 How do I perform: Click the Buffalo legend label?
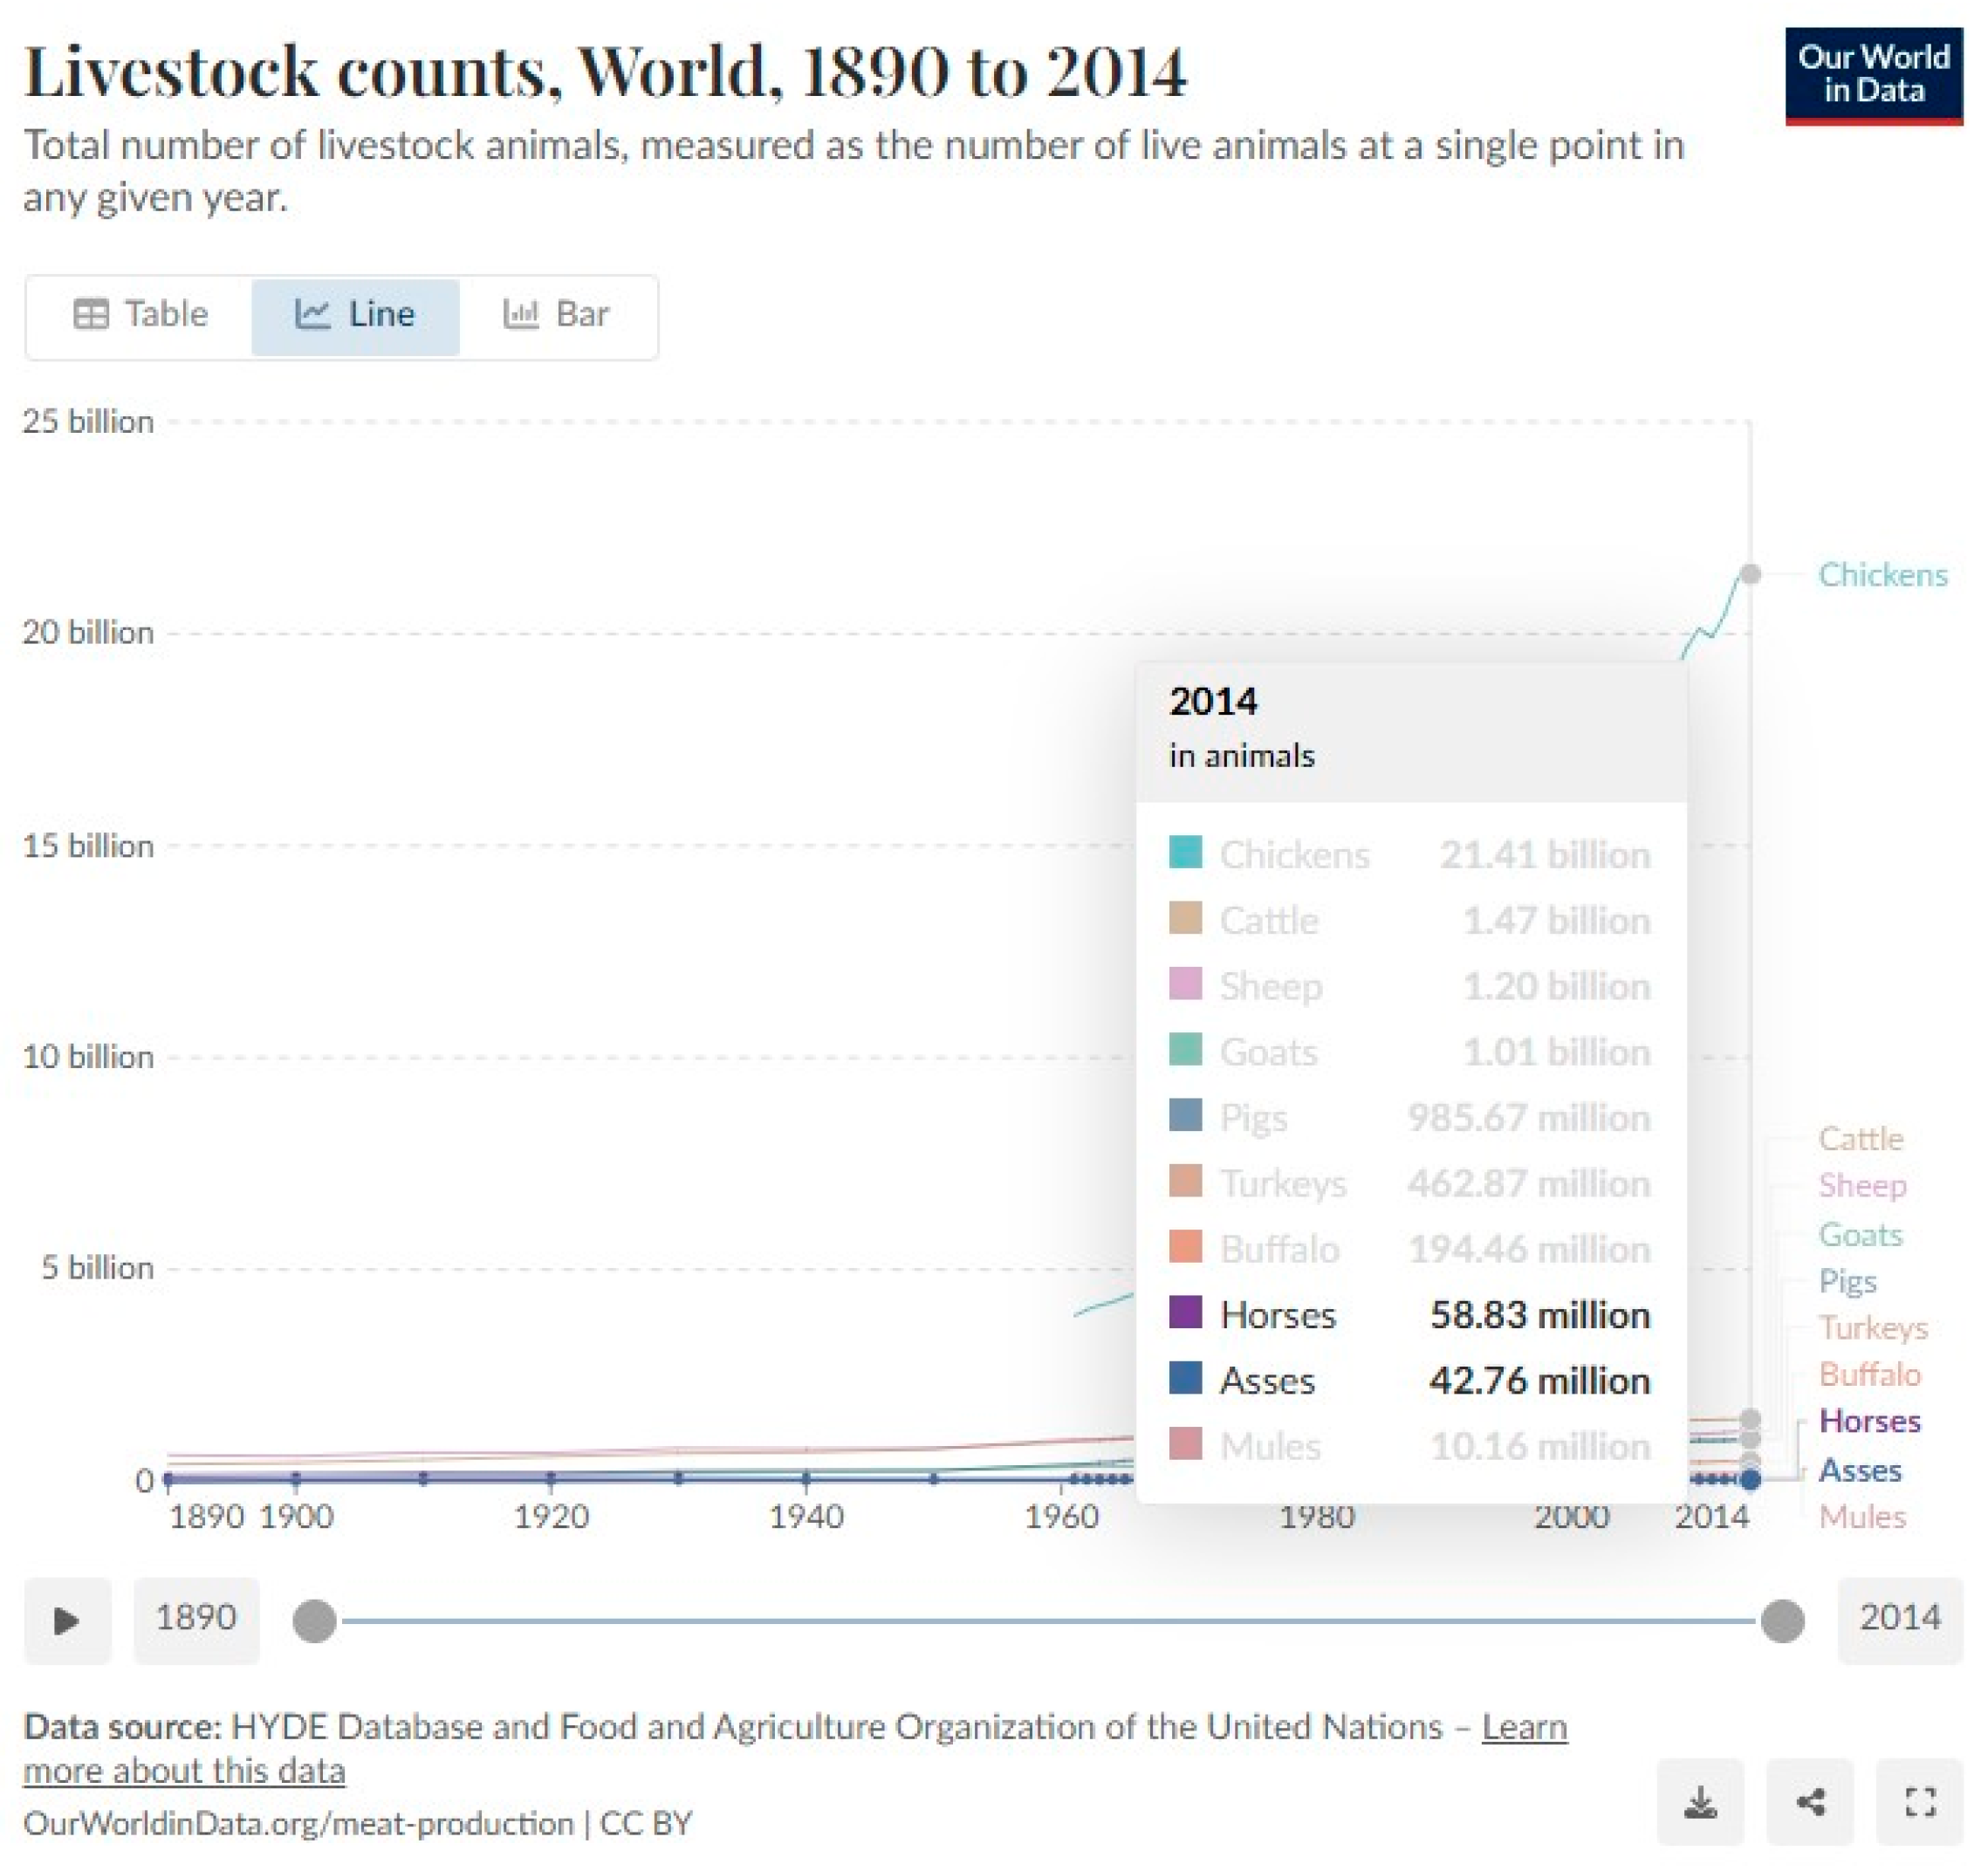pyautogui.click(x=1869, y=1374)
